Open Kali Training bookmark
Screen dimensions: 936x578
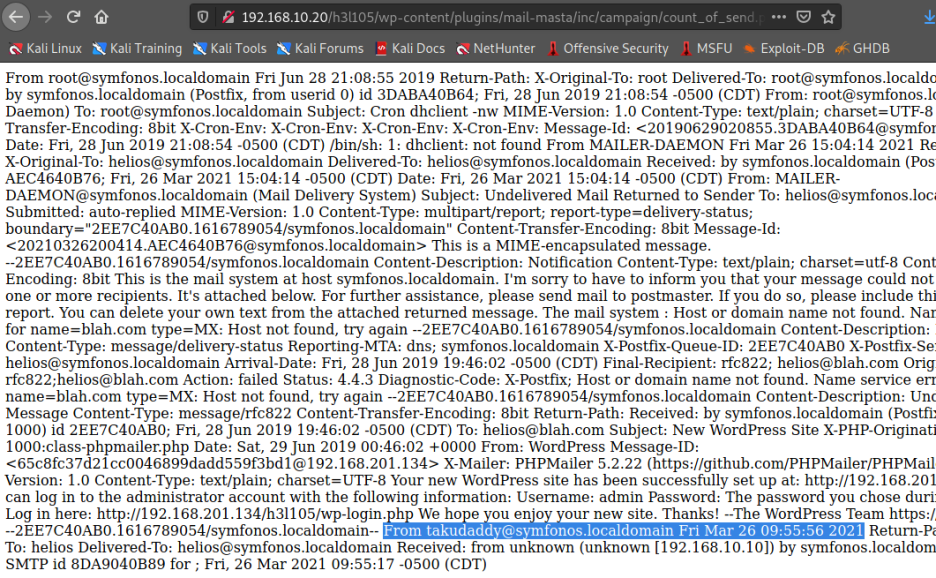137,48
